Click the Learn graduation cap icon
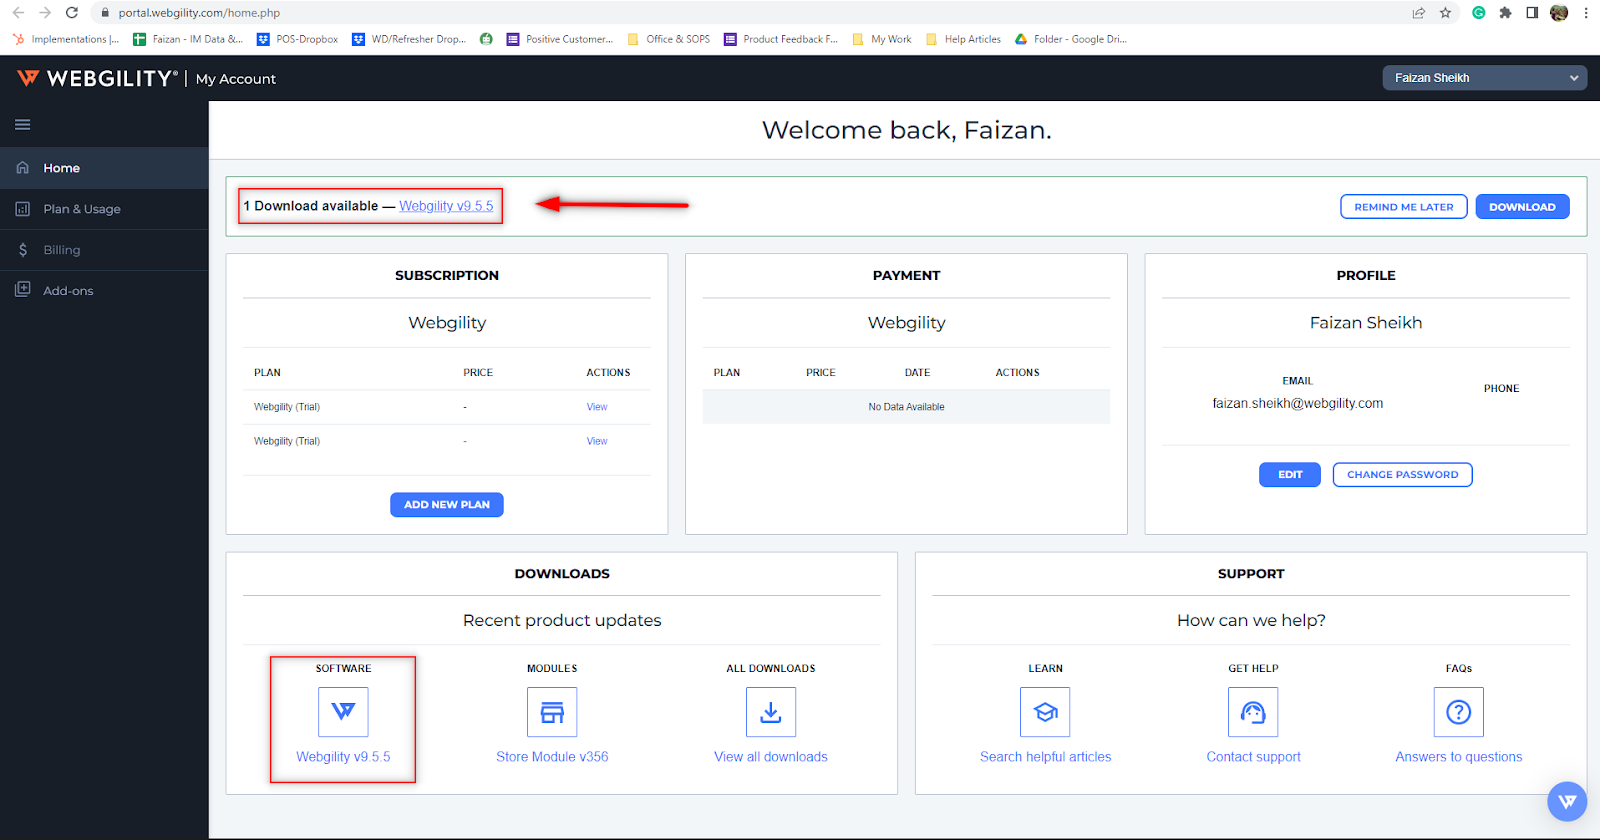The height and width of the screenshot is (840, 1600). click(1045, 712)
